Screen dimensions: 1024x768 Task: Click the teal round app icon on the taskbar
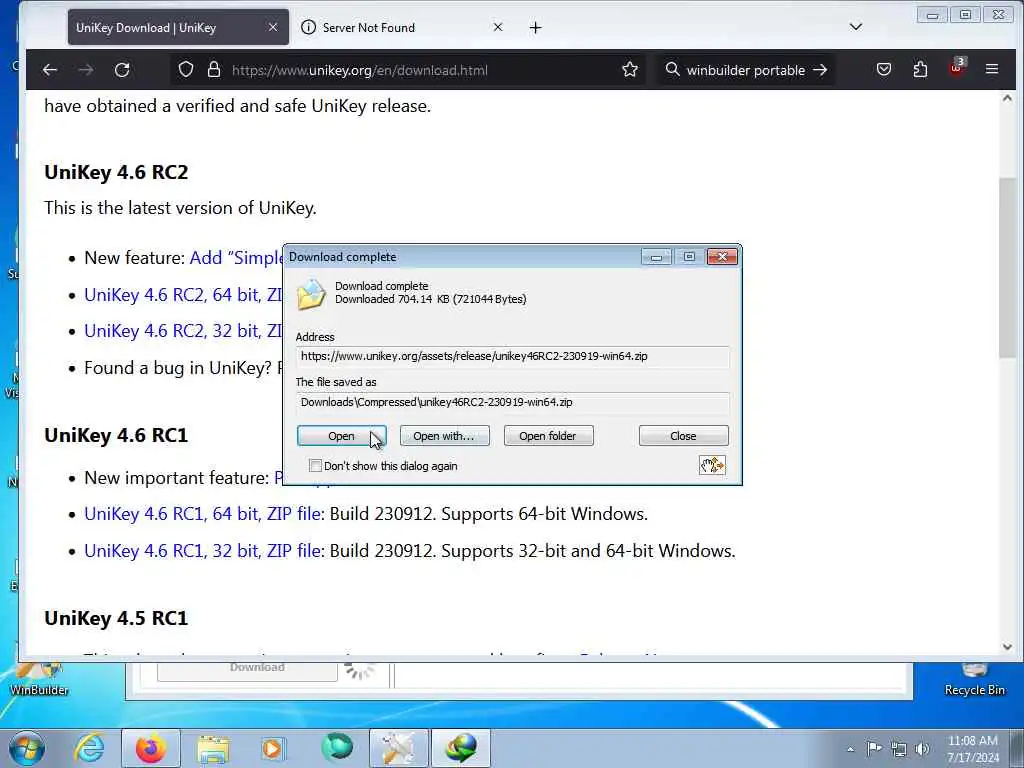pyautogui.click(x=337, y=747)
